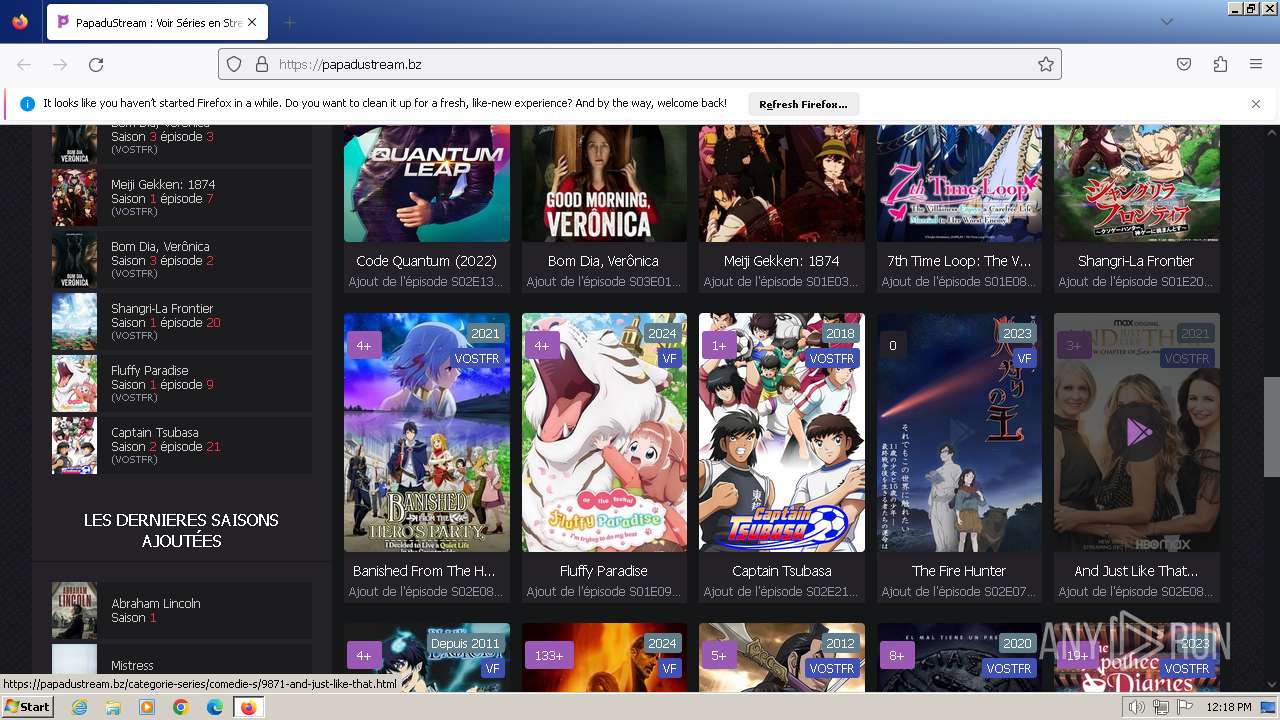Image resolution: width=1280 pixels, height=720 pixels.
Task: Open the tracking protection shield icon
Action: [234, 64]
